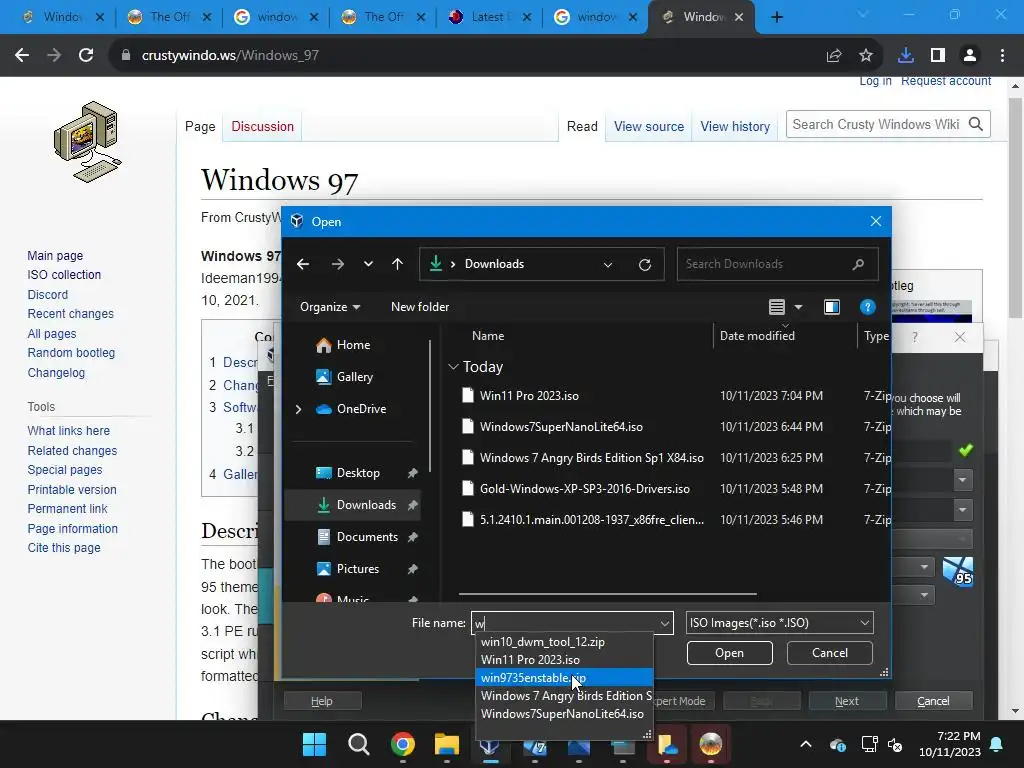Click View history tab
The image size is (1024, 768).
pos(735,126)
